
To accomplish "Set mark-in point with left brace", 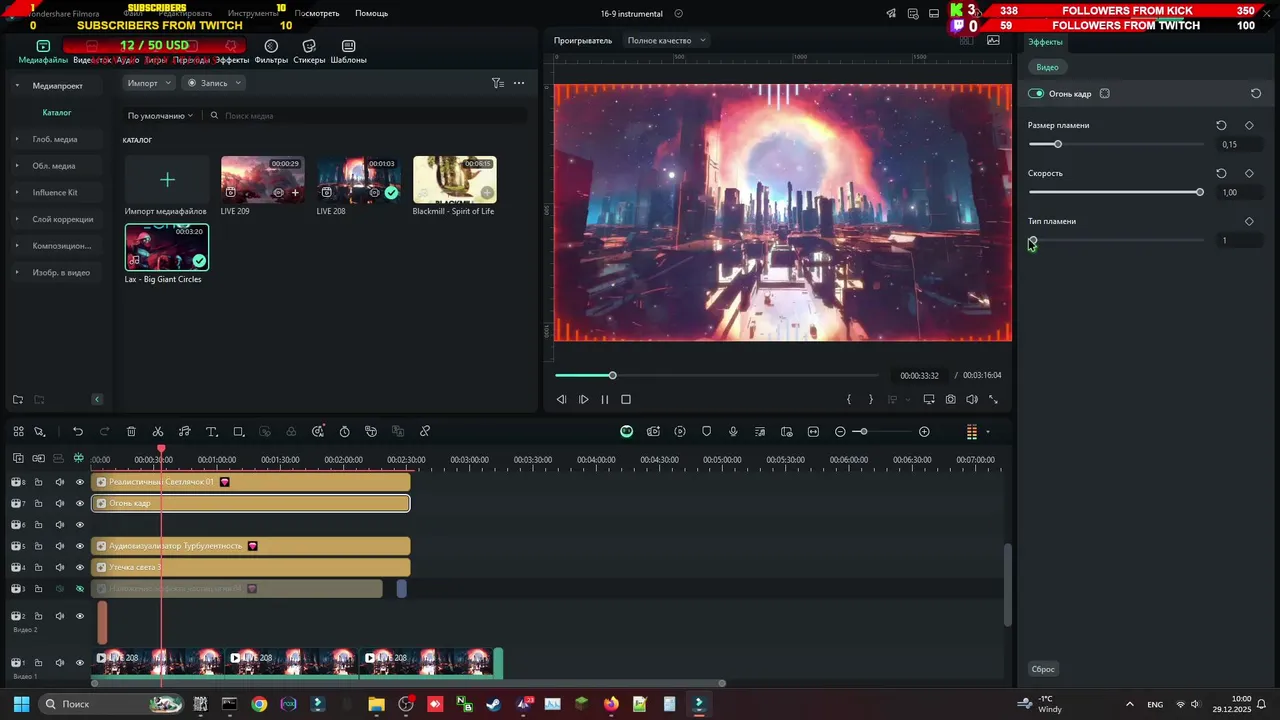I will (849, 399).
